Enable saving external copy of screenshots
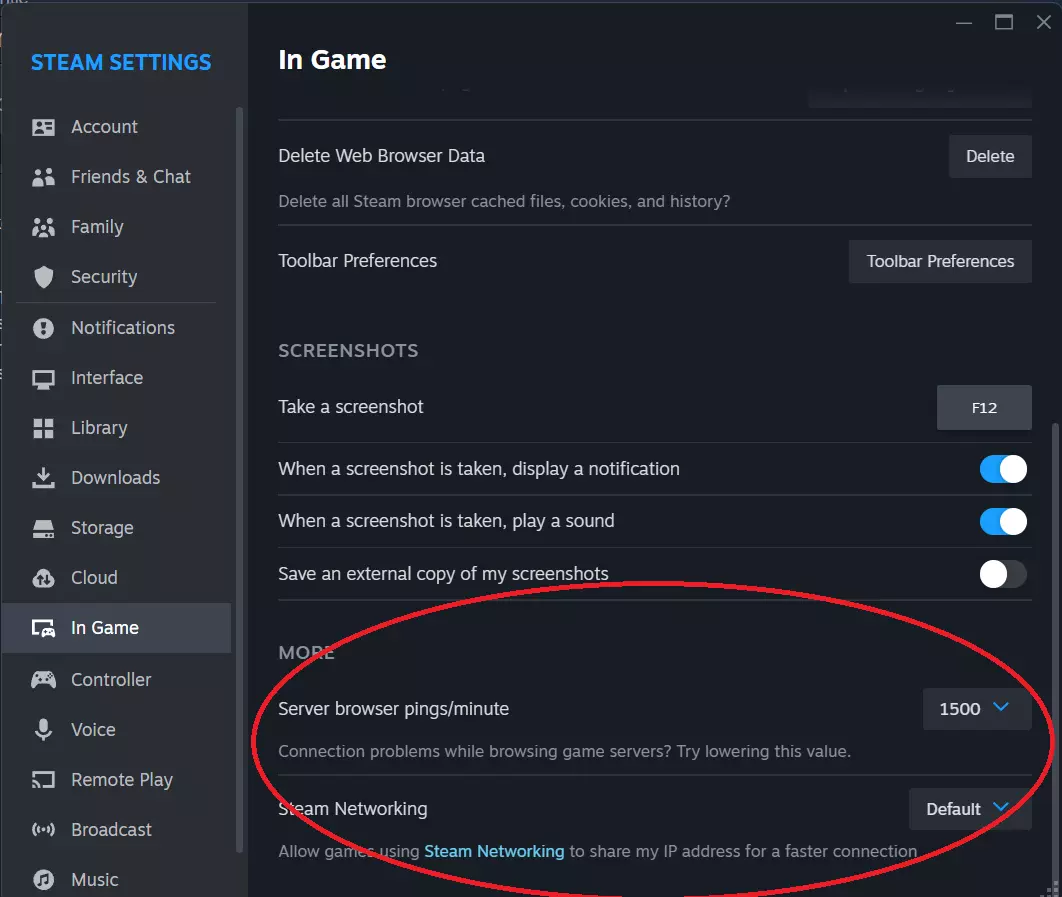1062x897 pixels. (1003, 574)
